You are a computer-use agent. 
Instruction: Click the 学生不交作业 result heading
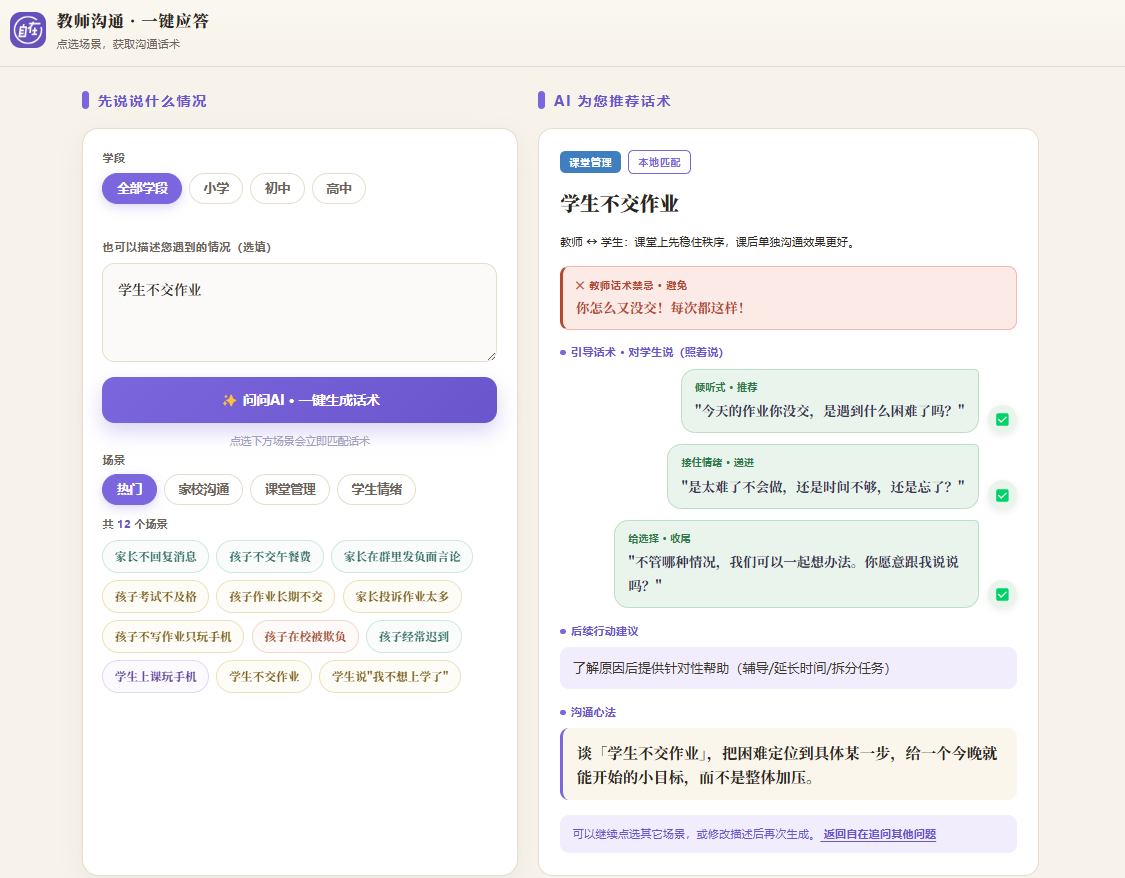pos(619,204)
